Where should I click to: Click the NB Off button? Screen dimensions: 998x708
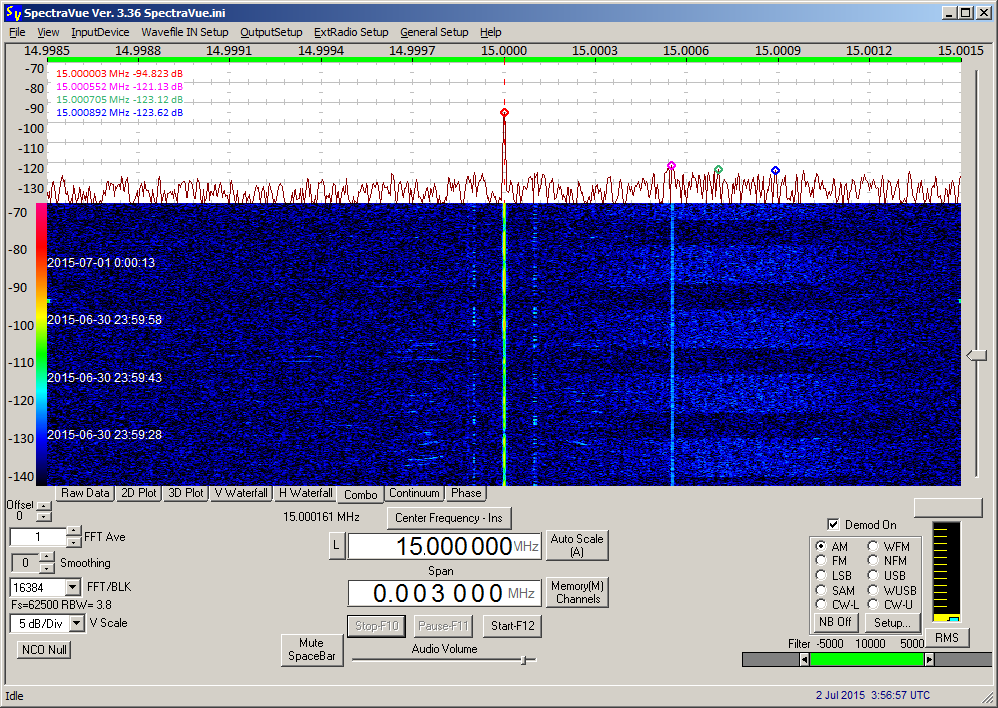[x=835, y=622]
